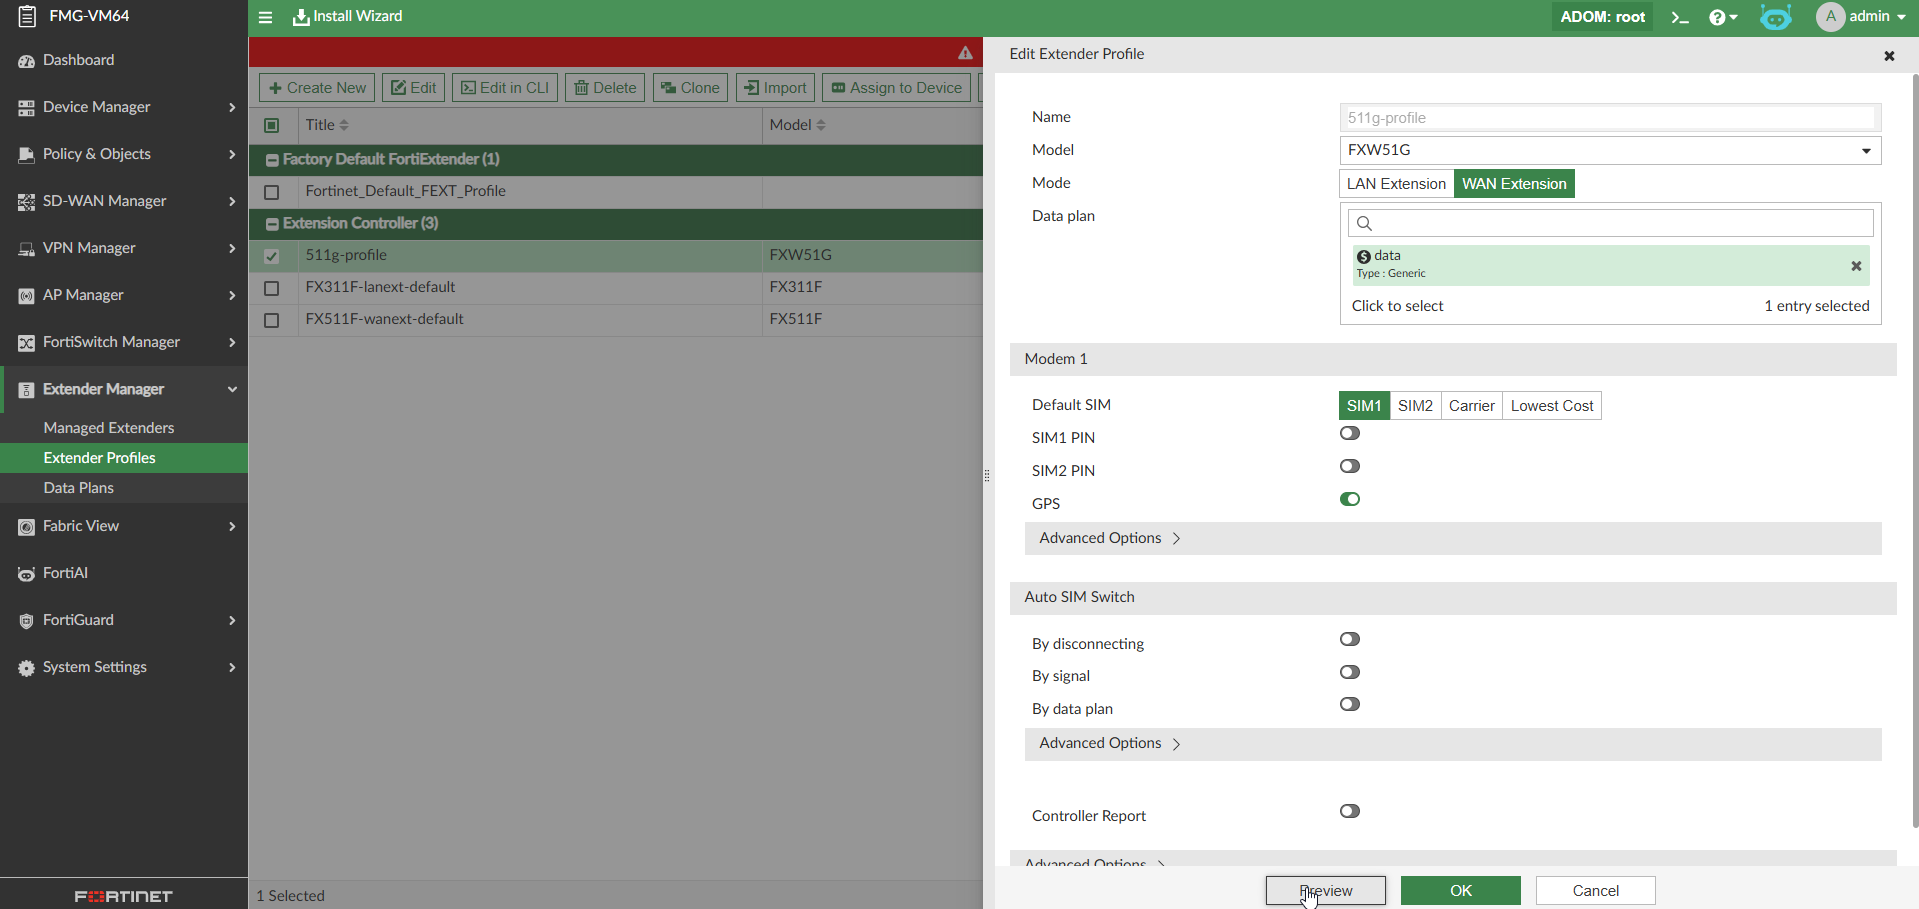Toggle the select-all header checkbox
This screenshot has width=1919, height=909.
tap(271, 125)
